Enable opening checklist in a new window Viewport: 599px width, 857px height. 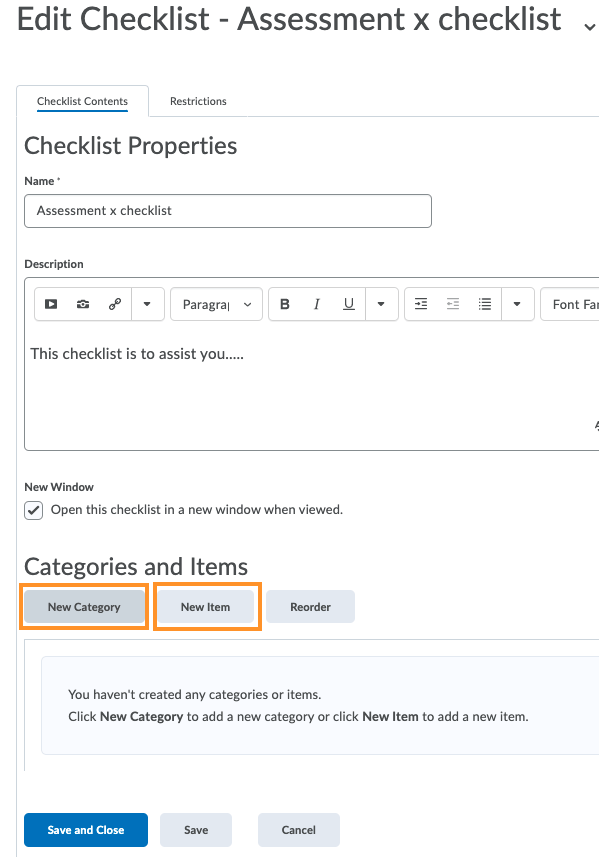[33, 510]
